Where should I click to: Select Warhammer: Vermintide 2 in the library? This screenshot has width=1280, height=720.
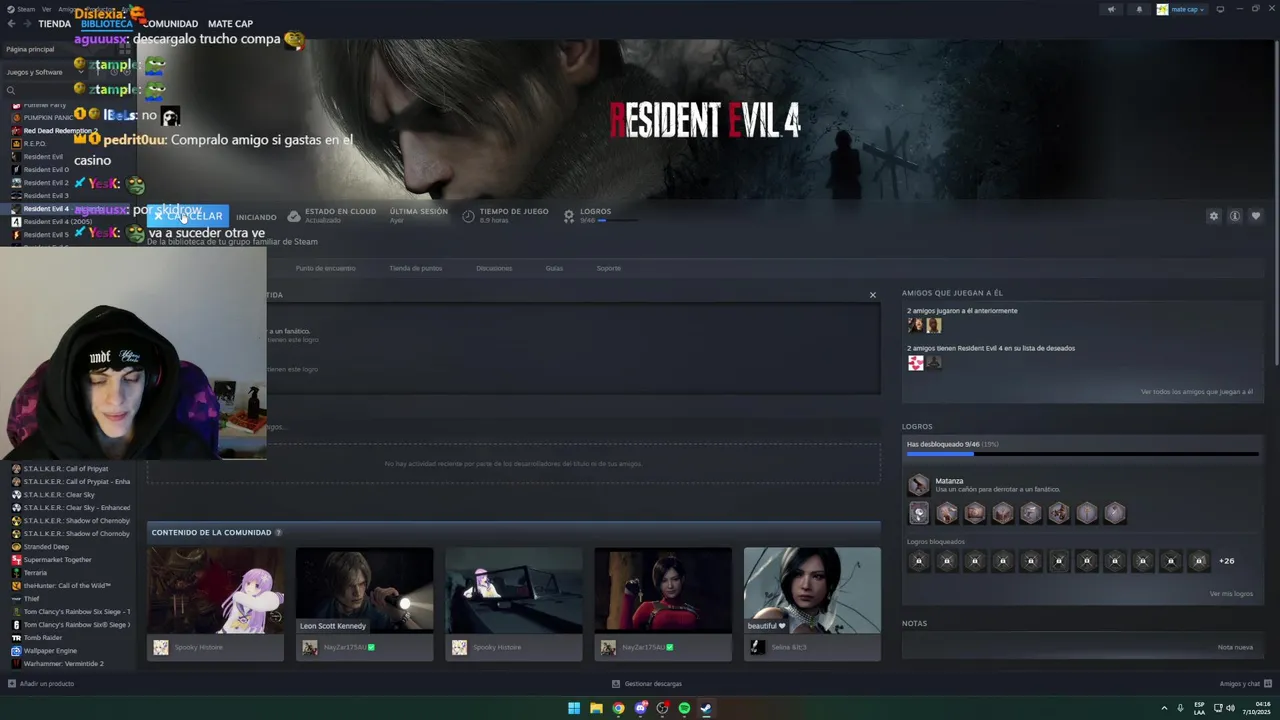point(63,664)
